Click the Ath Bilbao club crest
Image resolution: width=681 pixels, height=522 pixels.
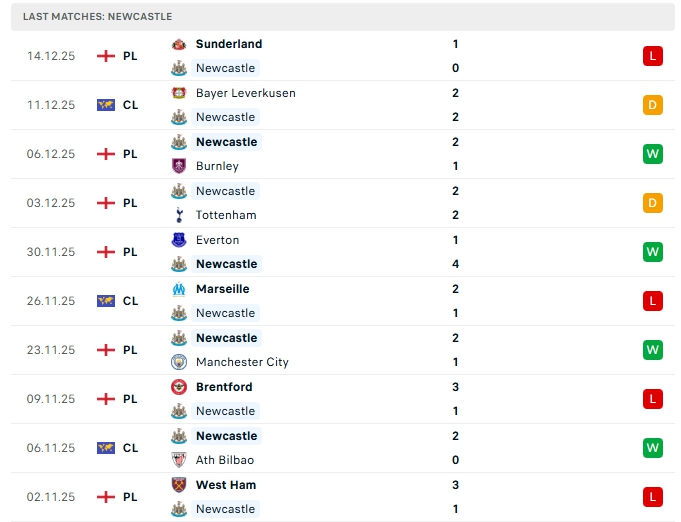click(179, 460)
